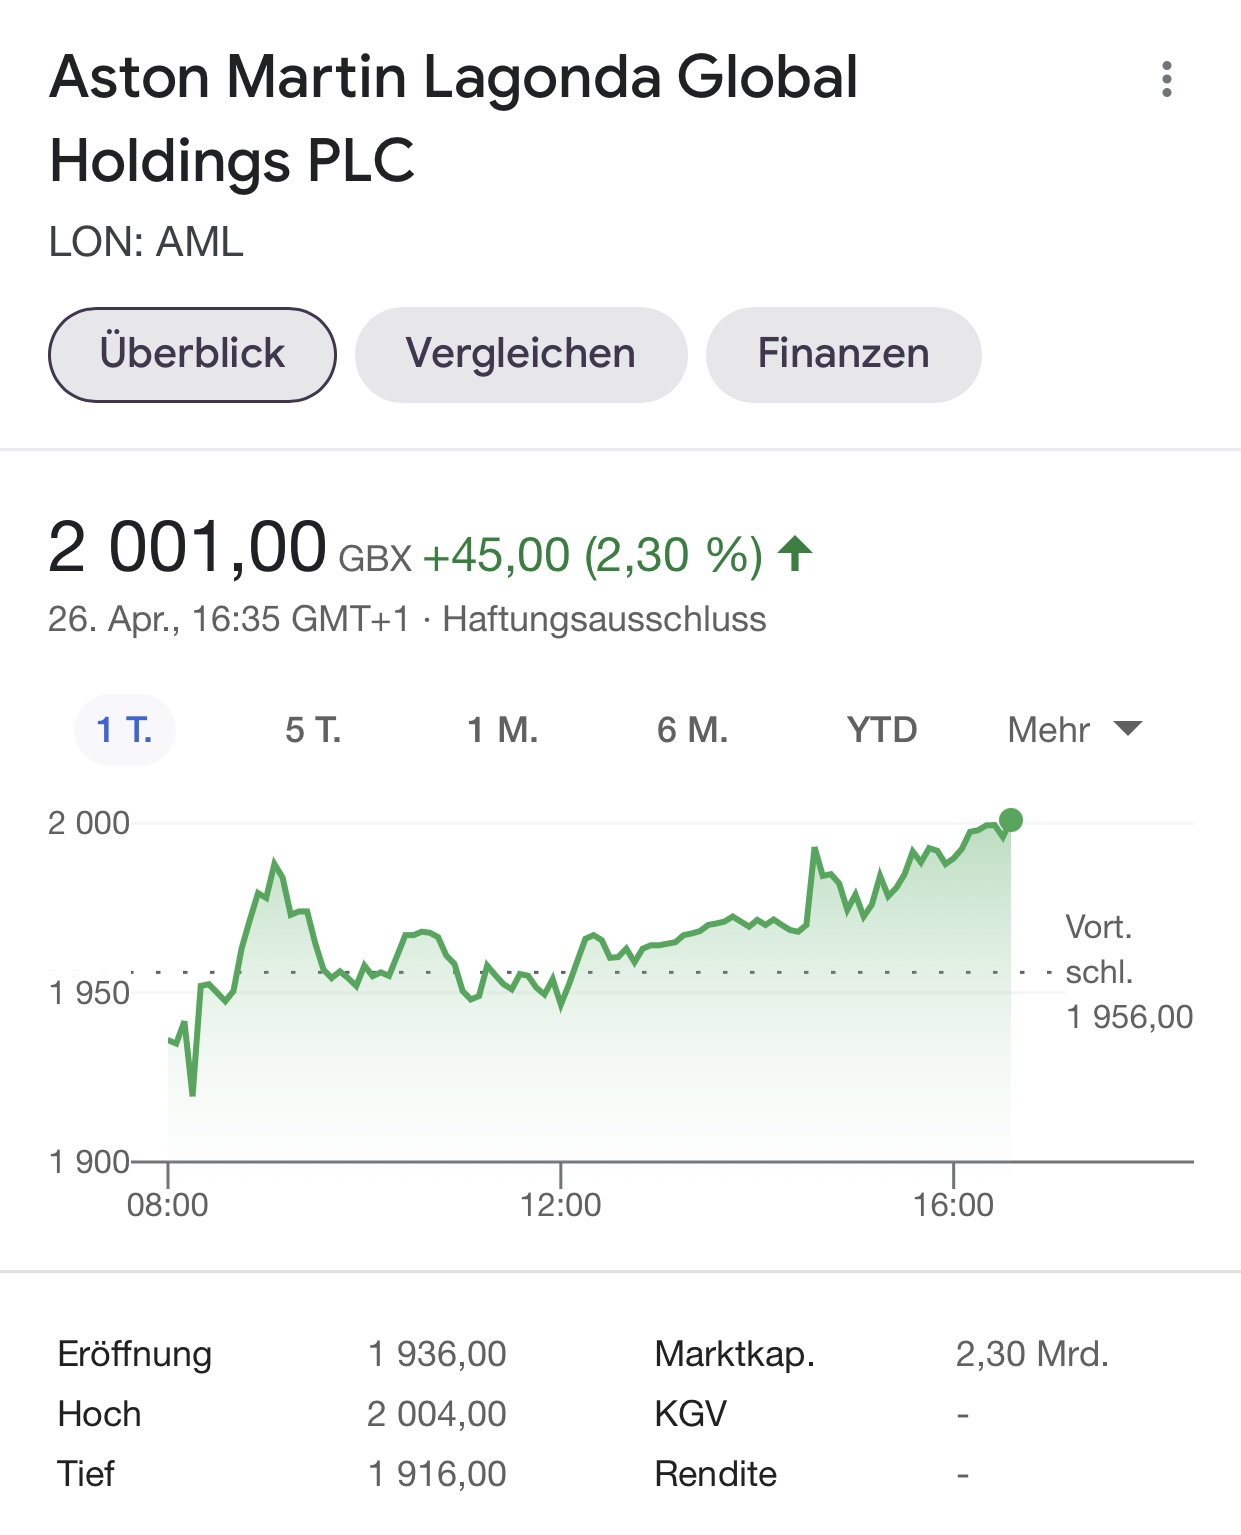The width and height of the screenshot is (1241, 1535).
Task: Click the 16:00 marker on chart axis
Action: (x=953, y=1204)
